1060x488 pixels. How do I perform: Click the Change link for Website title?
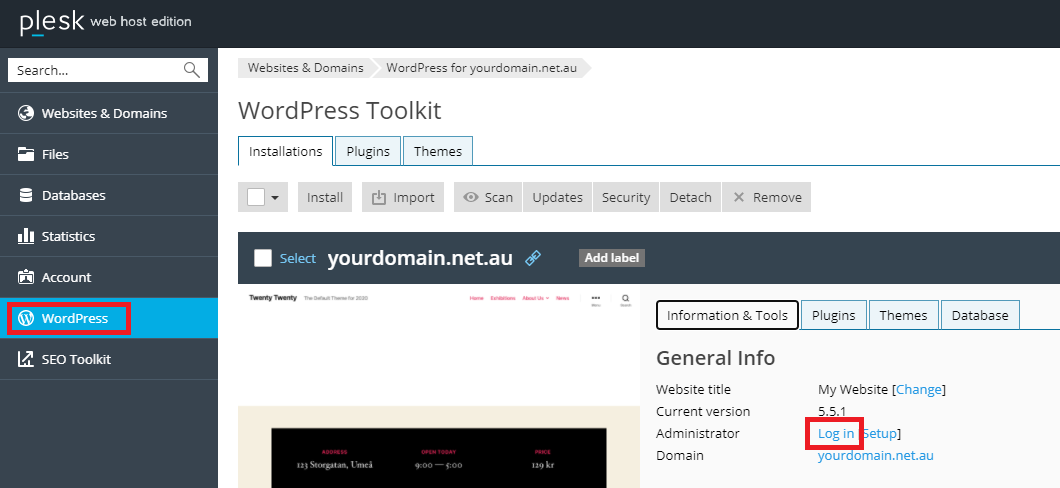click(919, 389)
